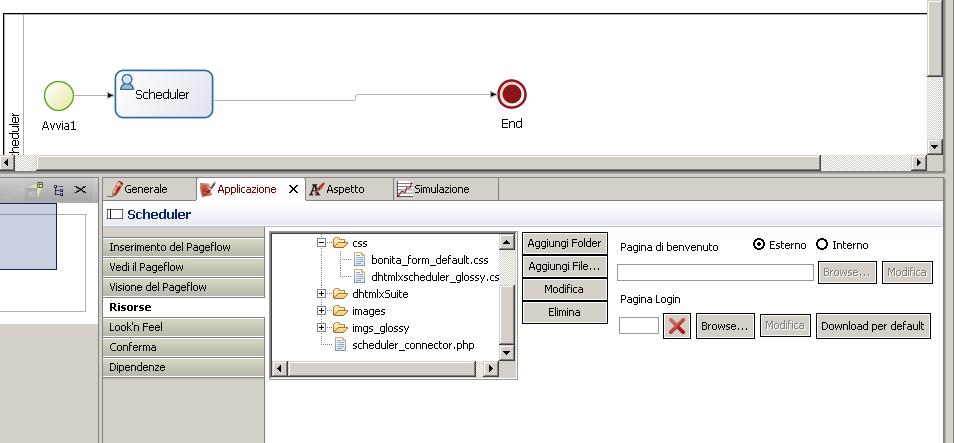Select the Esterno radio button
Screen dimensions: 954x443
pyautogui.click(x=759, y=245)
